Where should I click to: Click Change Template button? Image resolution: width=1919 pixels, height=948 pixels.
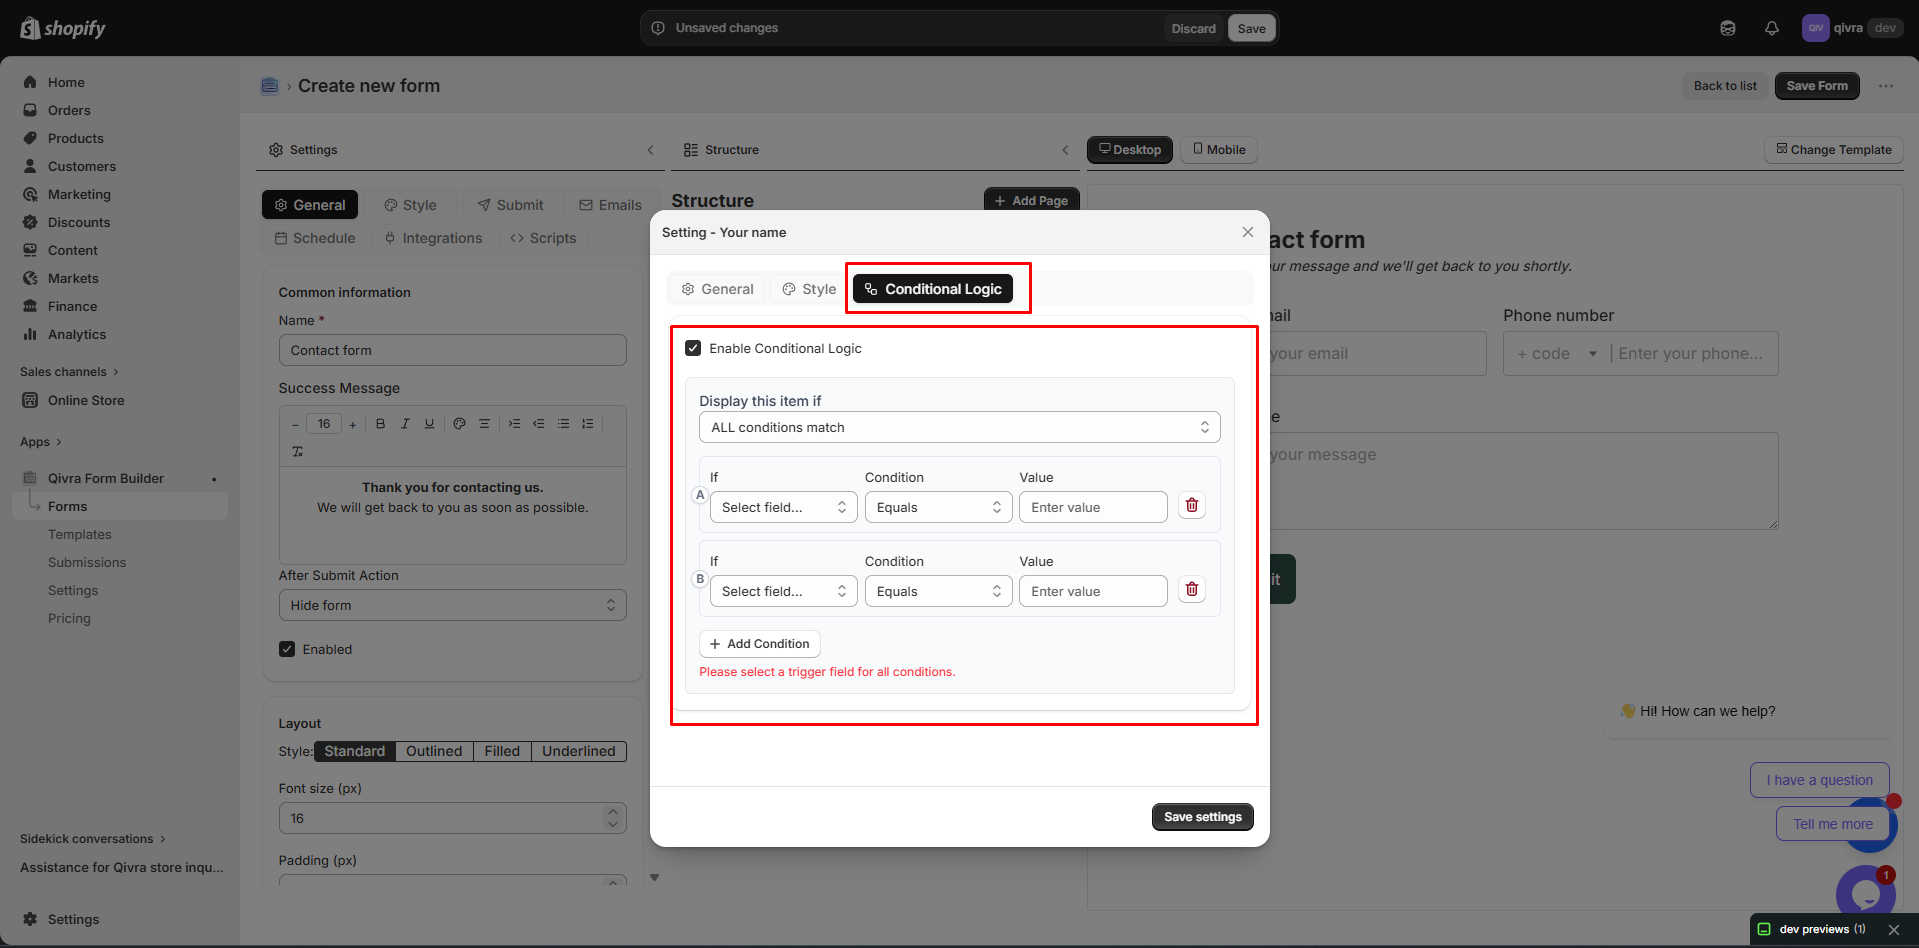pyautogui.click(x=1833, y=150)
